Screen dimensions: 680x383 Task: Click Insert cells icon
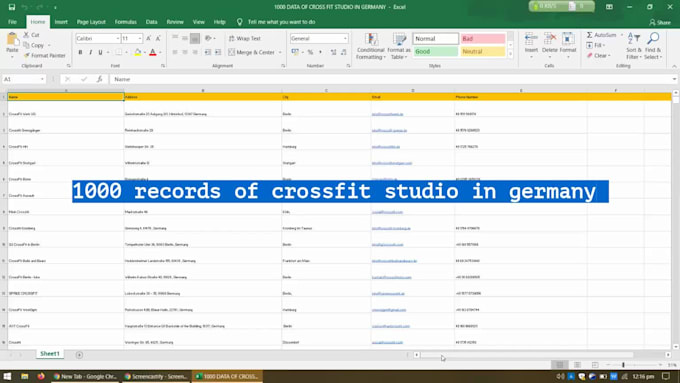coord(531,39)
